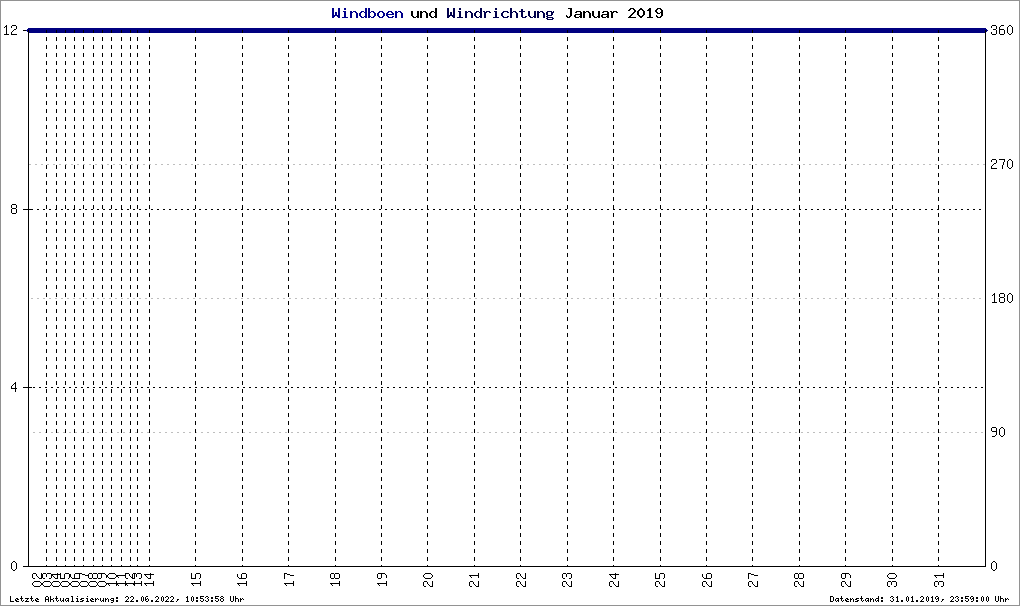Click the day 20 label on the x-axis
This screenshot has width=1020, height=606.
click(428, 579)
